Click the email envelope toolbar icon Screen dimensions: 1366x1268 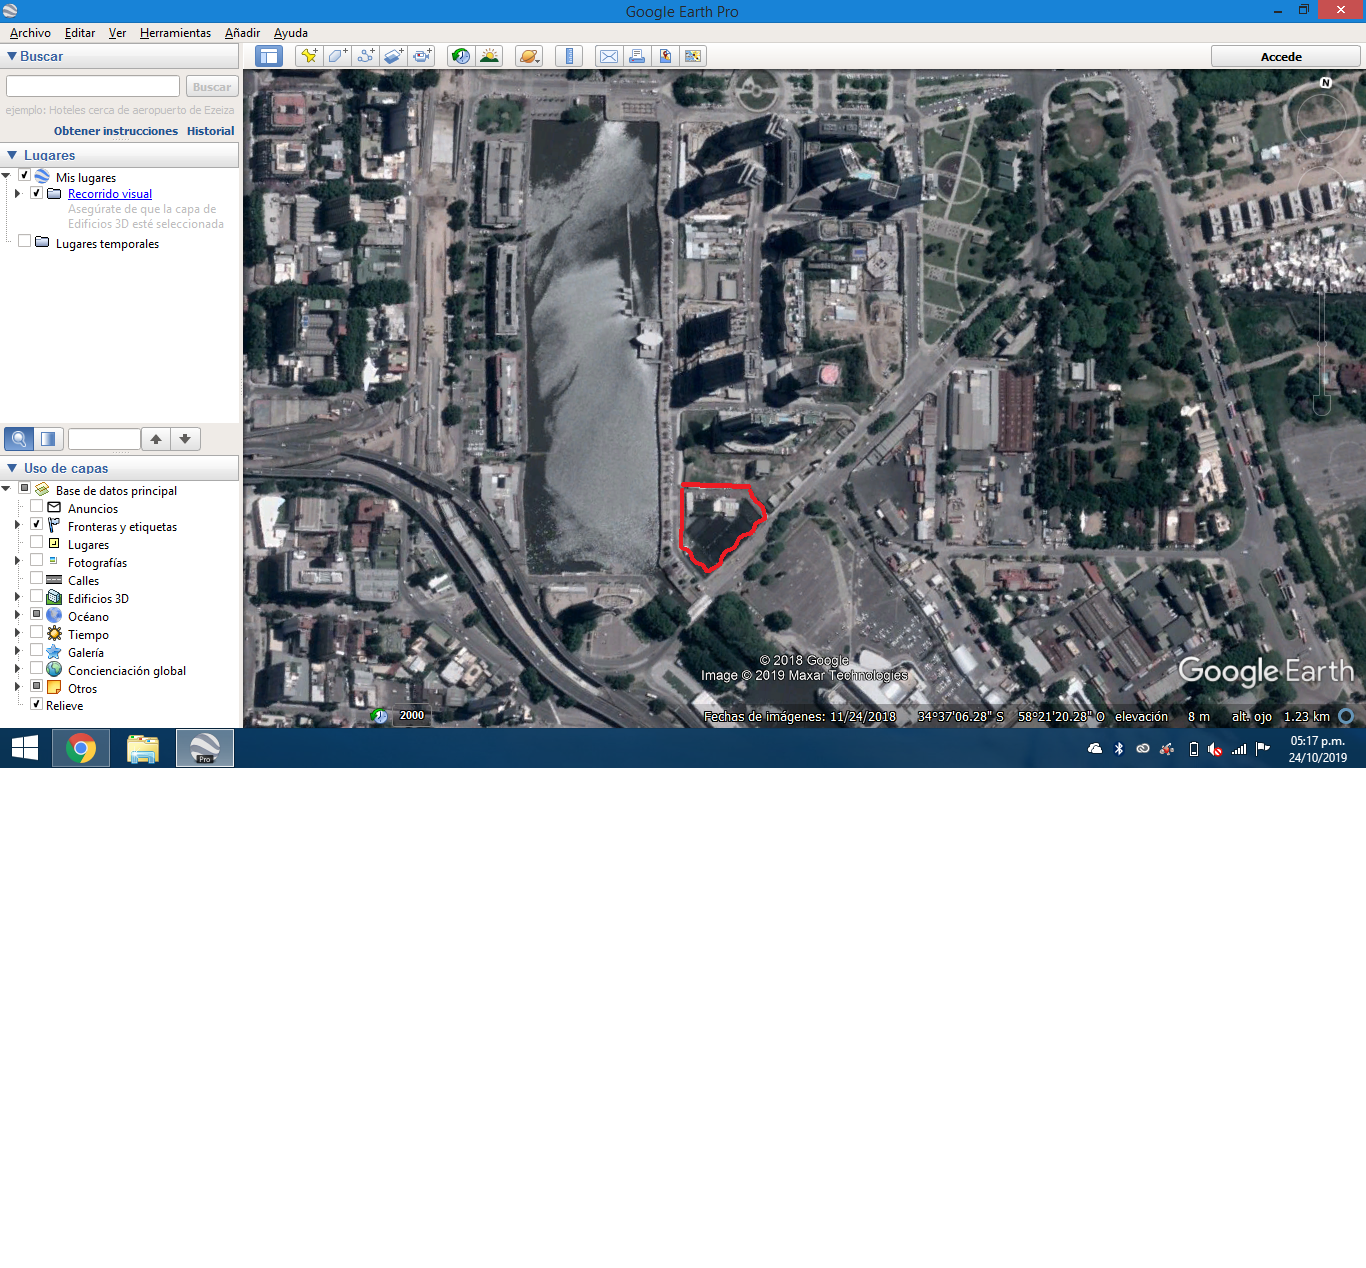609,56
